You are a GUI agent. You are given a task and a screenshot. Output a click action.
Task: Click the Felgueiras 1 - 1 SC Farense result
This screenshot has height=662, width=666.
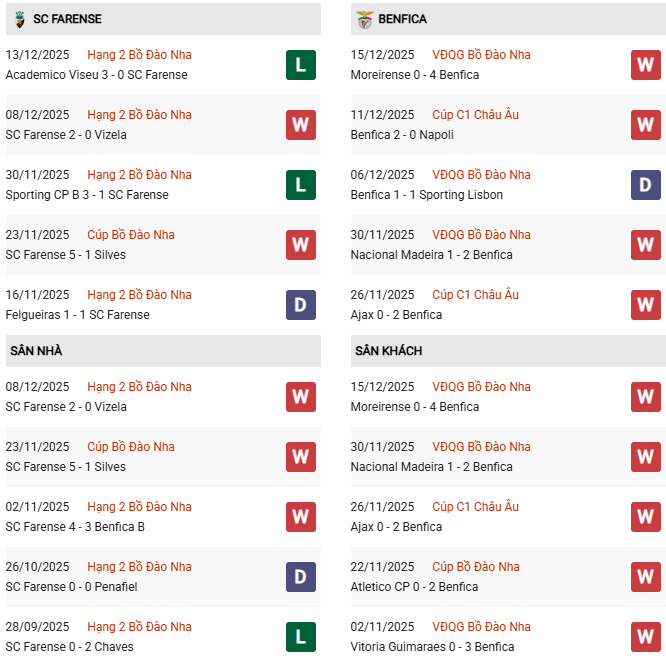point(77,315)
